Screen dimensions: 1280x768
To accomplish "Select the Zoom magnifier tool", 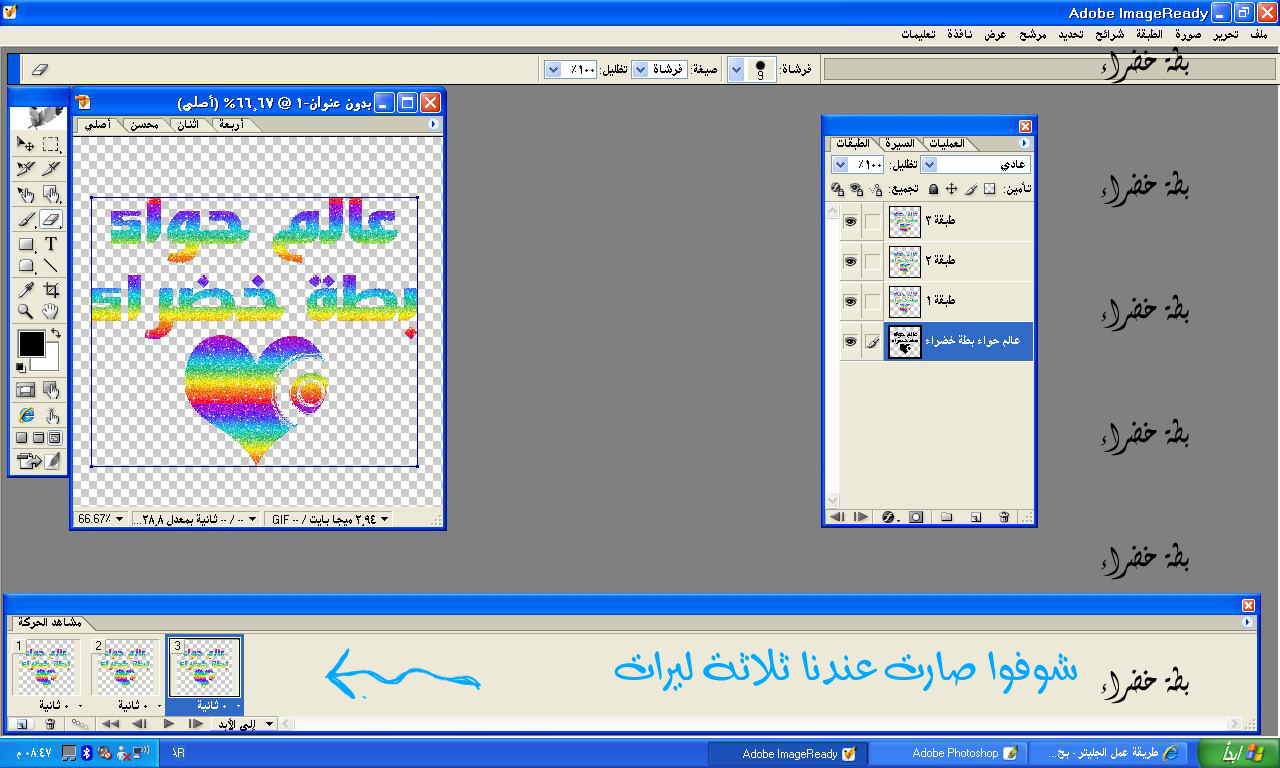I will [26, 312].
